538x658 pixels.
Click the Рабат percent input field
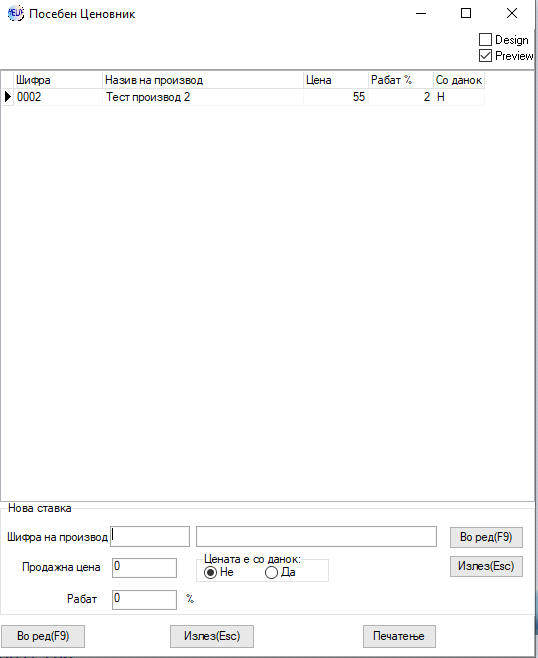[144, 600]
